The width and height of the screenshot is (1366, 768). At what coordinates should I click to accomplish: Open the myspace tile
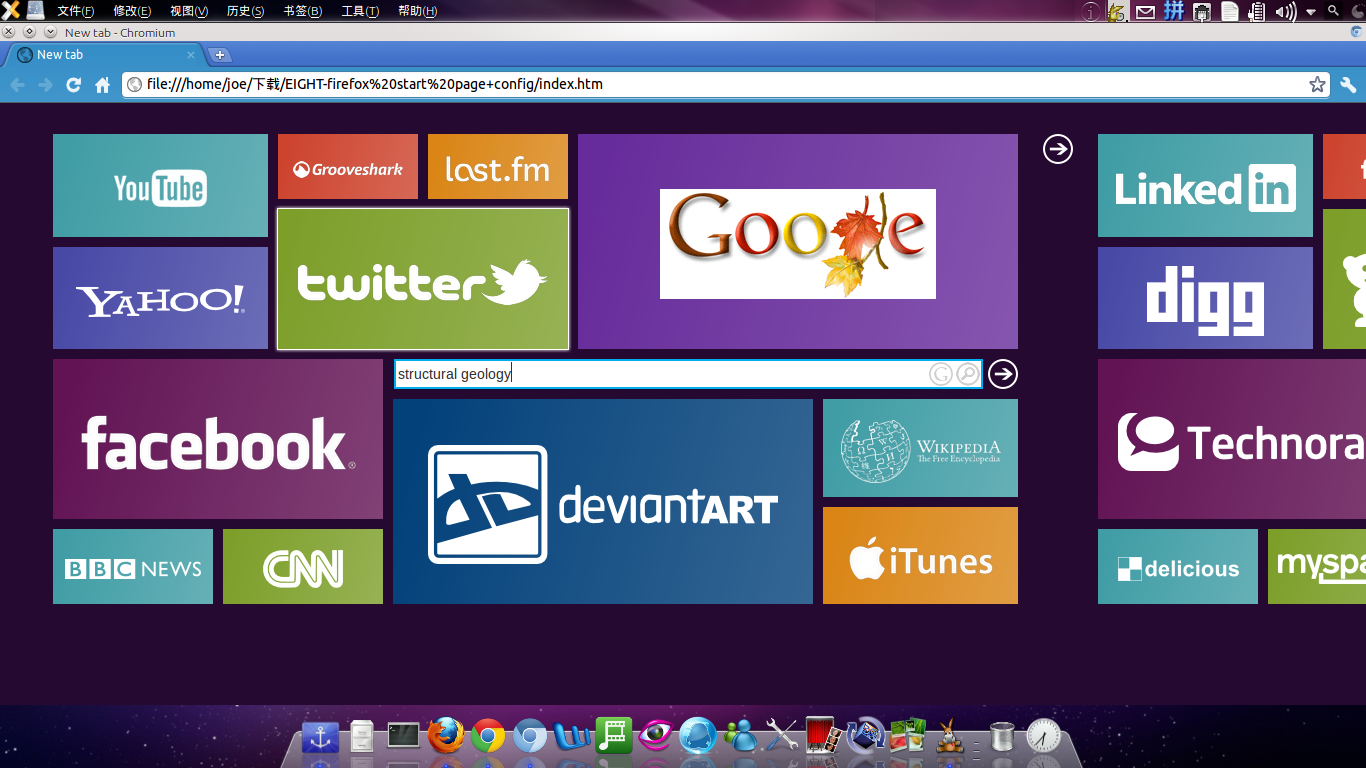1317,567
